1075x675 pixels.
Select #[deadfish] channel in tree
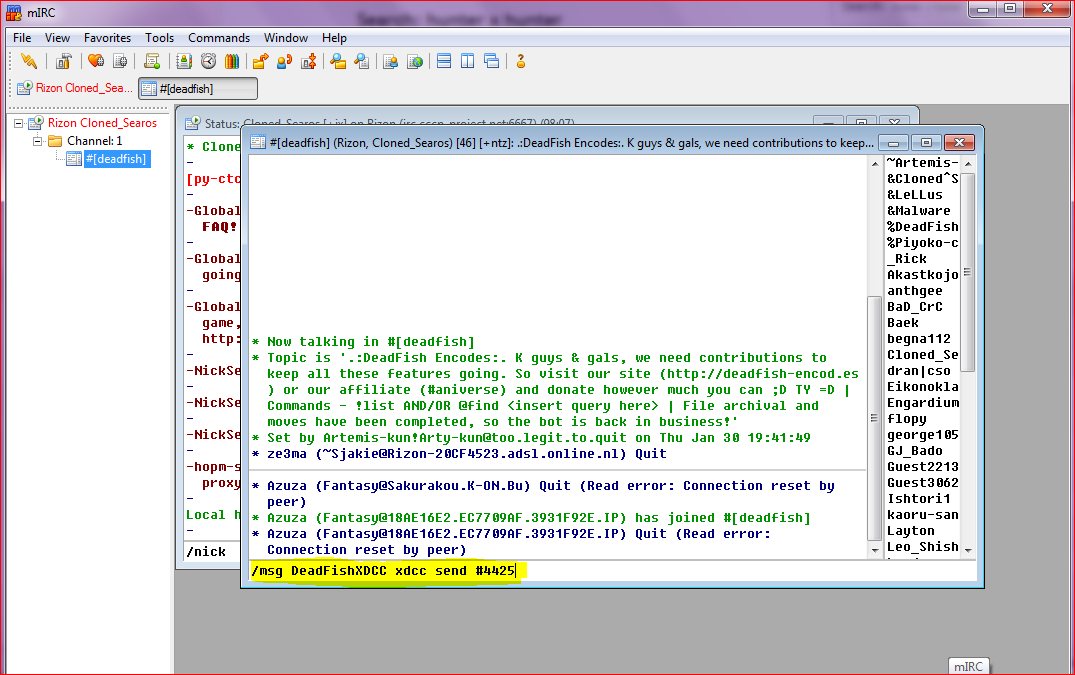point(116,159)
